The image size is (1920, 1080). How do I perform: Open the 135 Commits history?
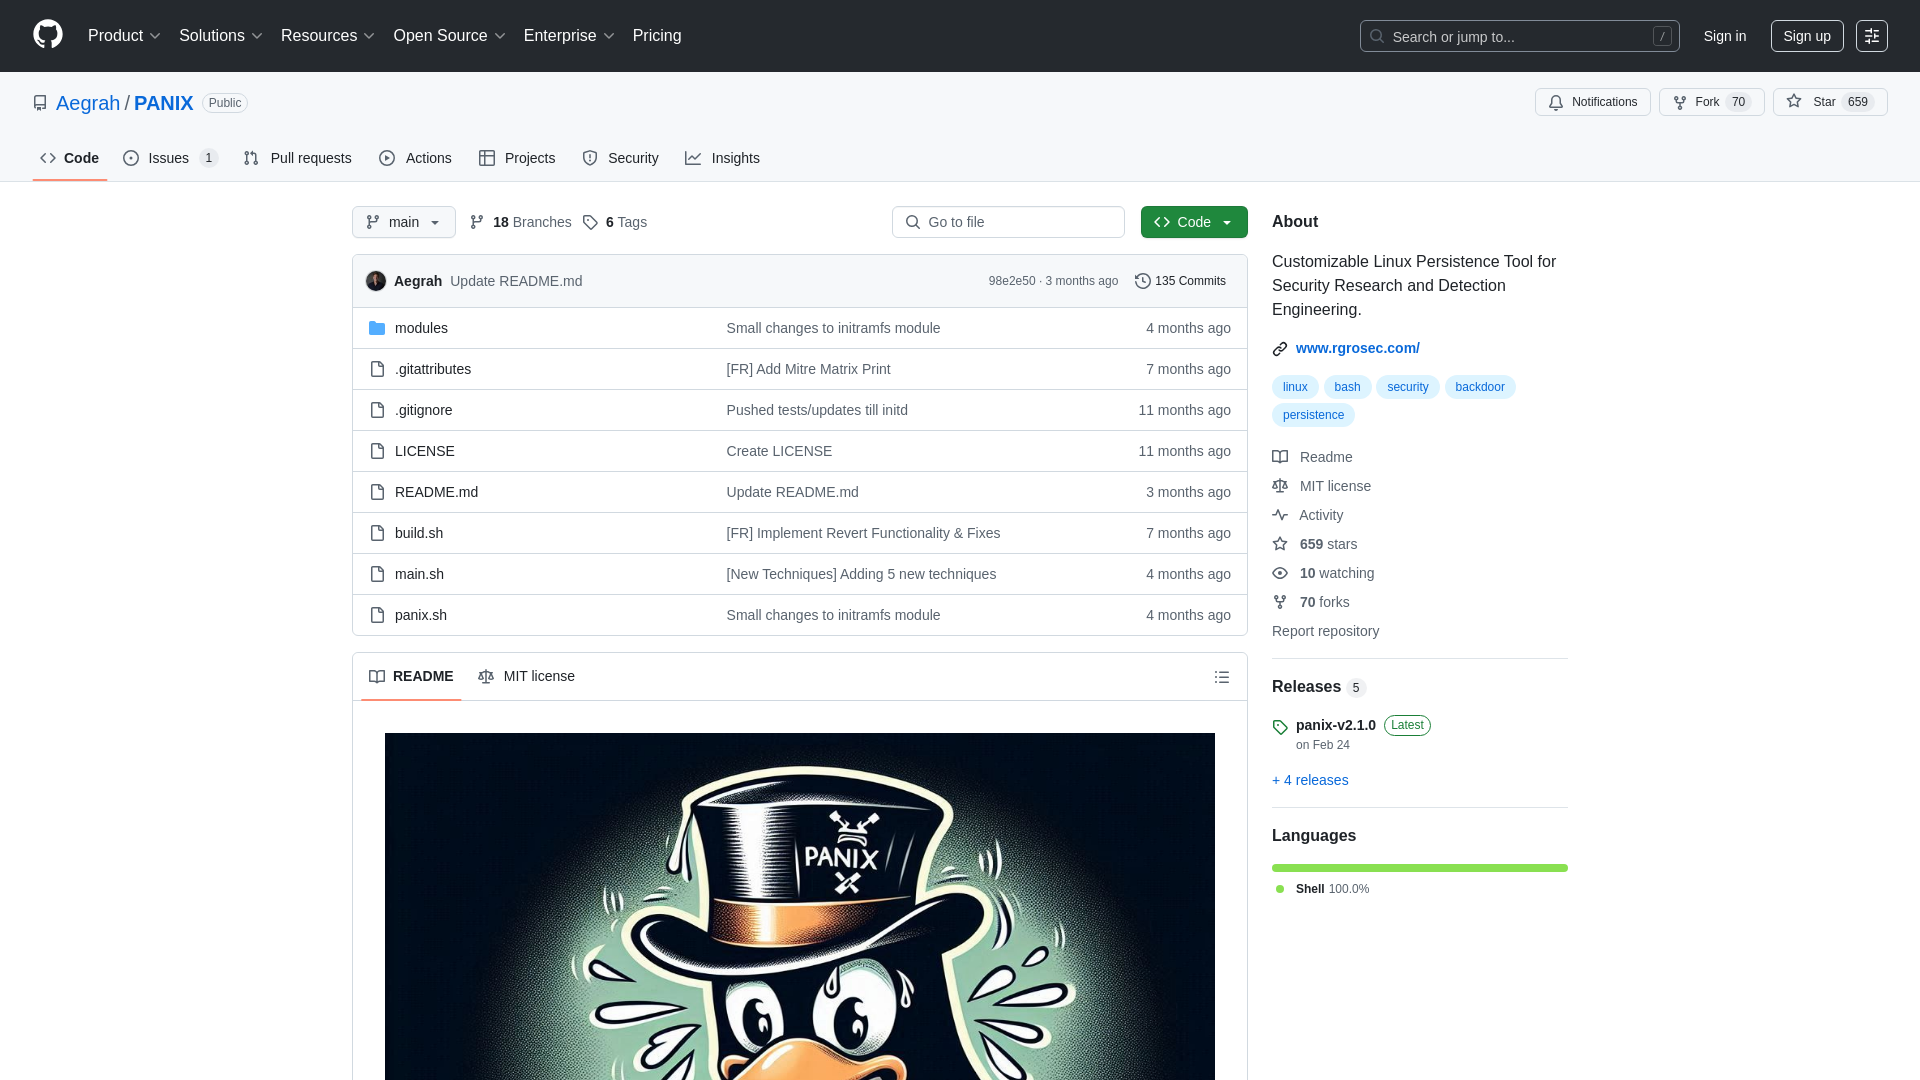click(x=1180, y=281)
